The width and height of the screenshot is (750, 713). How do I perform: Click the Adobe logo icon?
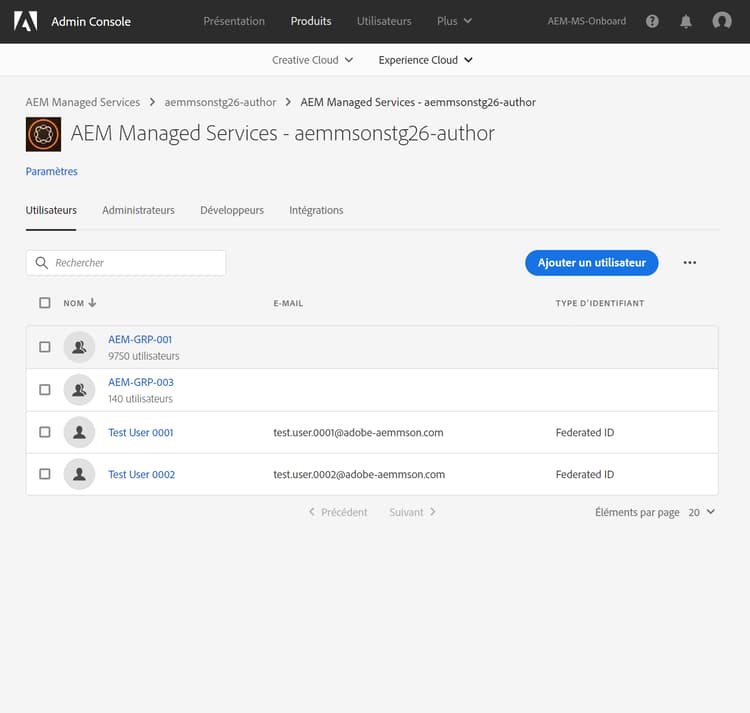[25, 21]
